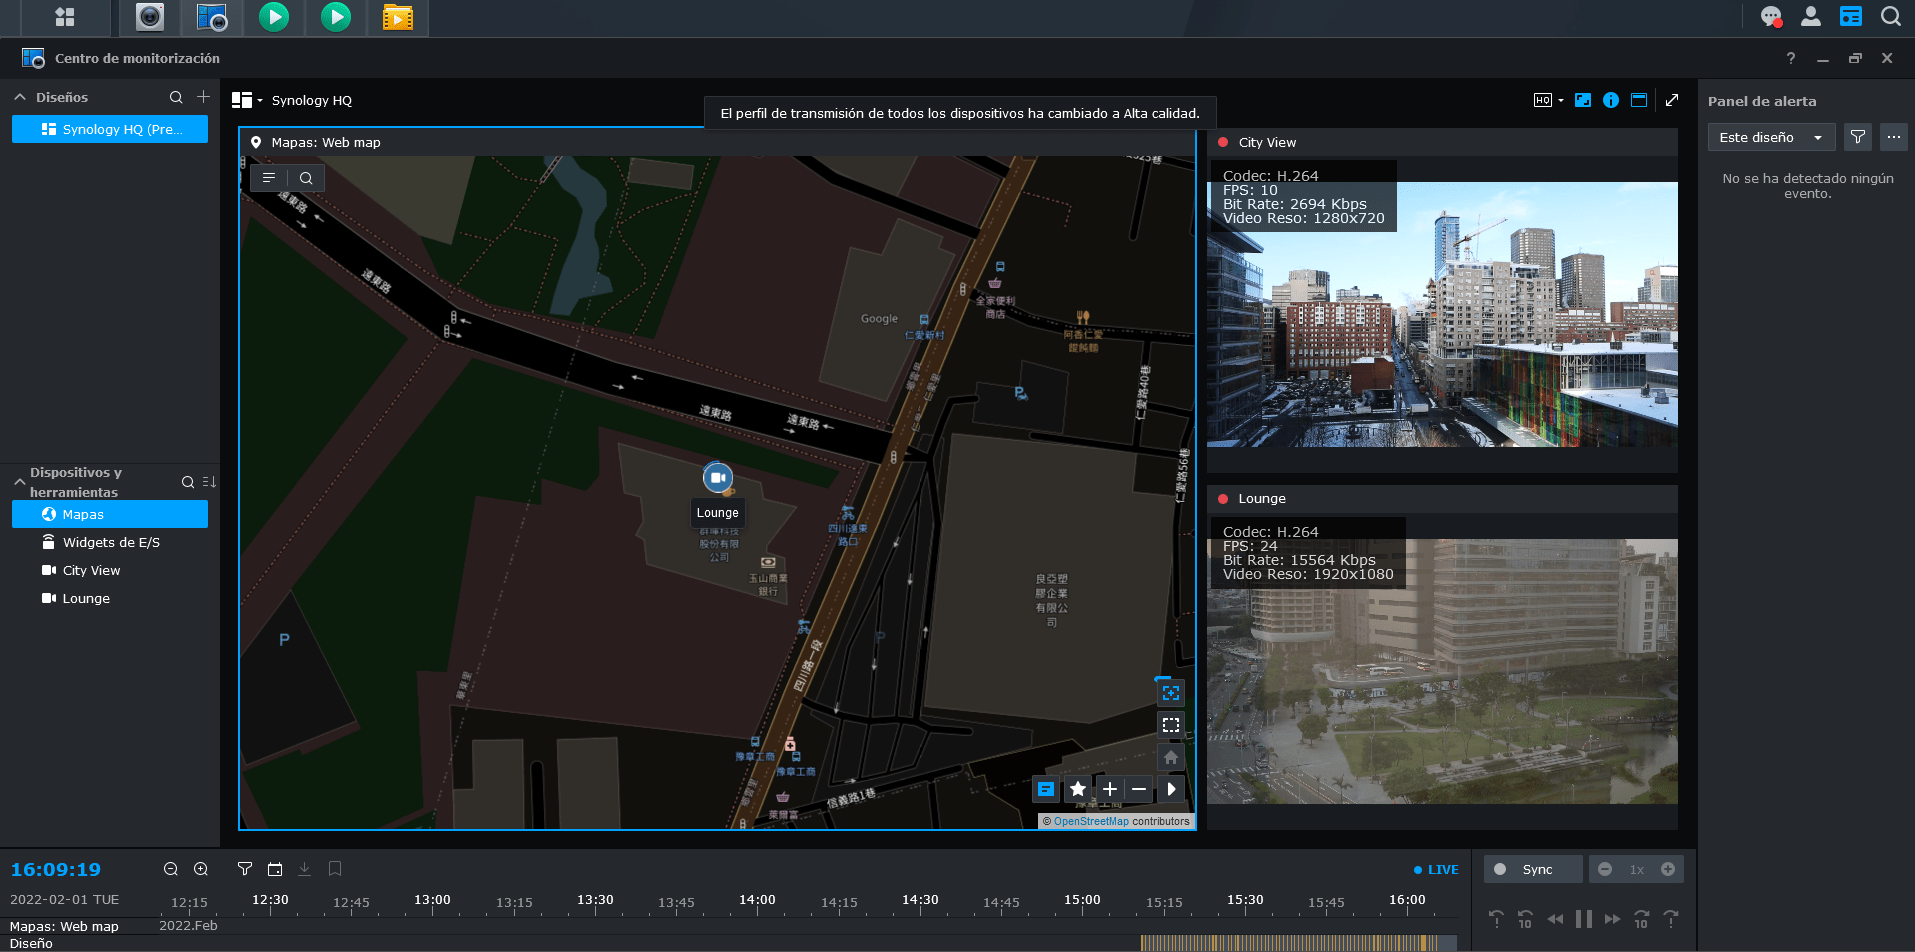
Task: Collapse map toolbar with arrow
Action: pos(1171,789)
